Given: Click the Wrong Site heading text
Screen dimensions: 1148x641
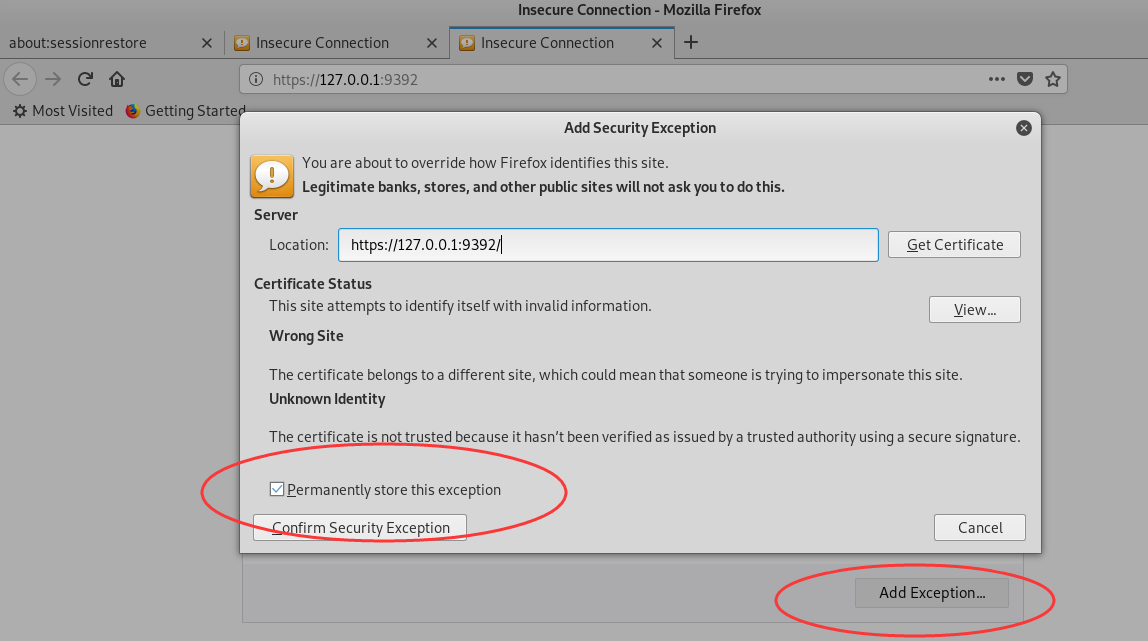Looking at the screenshot, I should coord(306,336).
